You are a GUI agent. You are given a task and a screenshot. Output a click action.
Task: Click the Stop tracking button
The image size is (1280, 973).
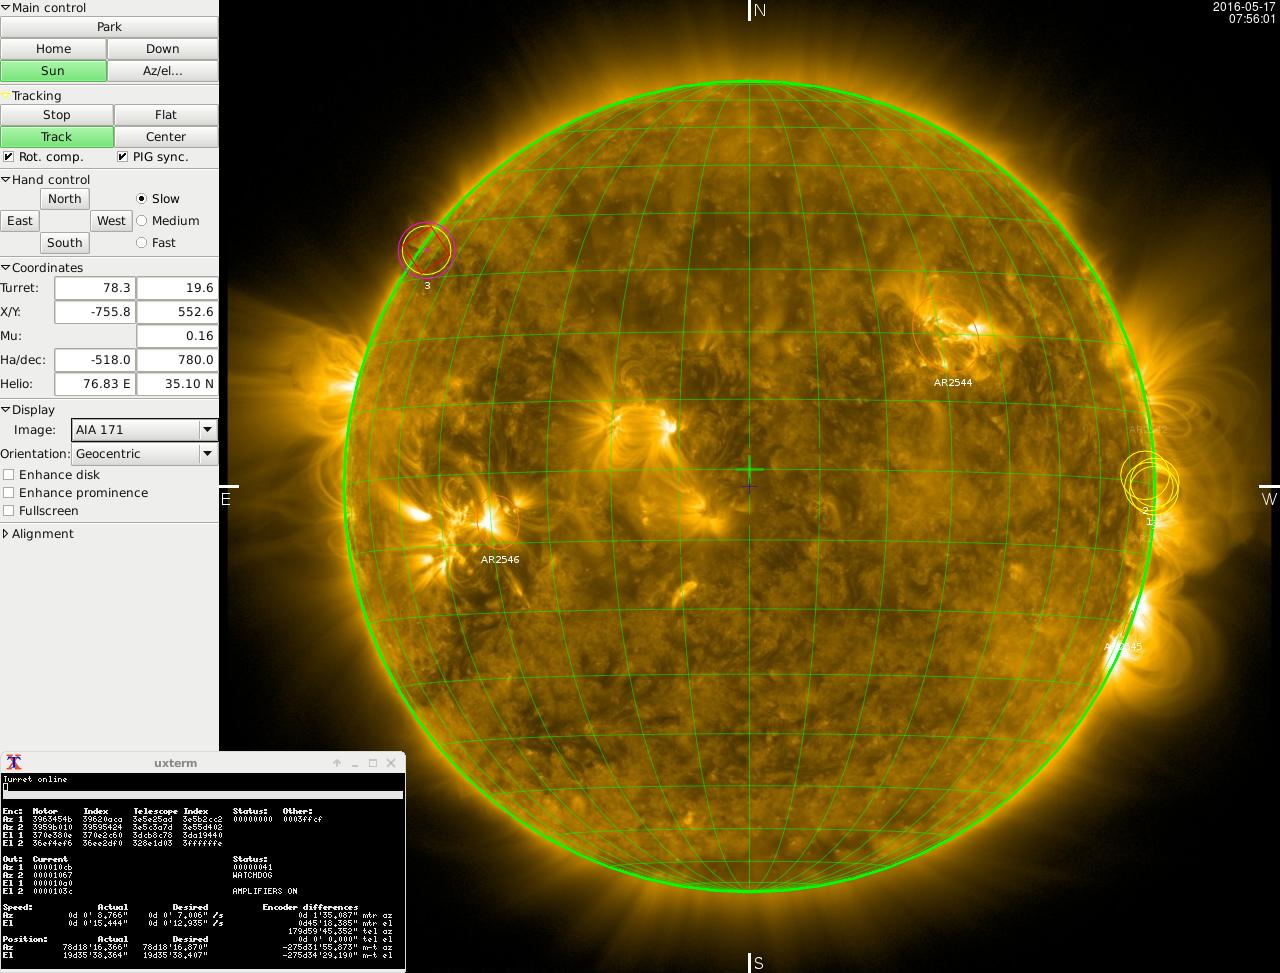point(56,115)
